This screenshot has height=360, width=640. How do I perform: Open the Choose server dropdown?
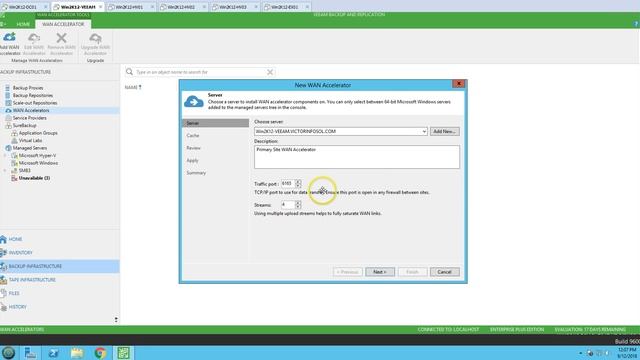click(x=424, y=131)
